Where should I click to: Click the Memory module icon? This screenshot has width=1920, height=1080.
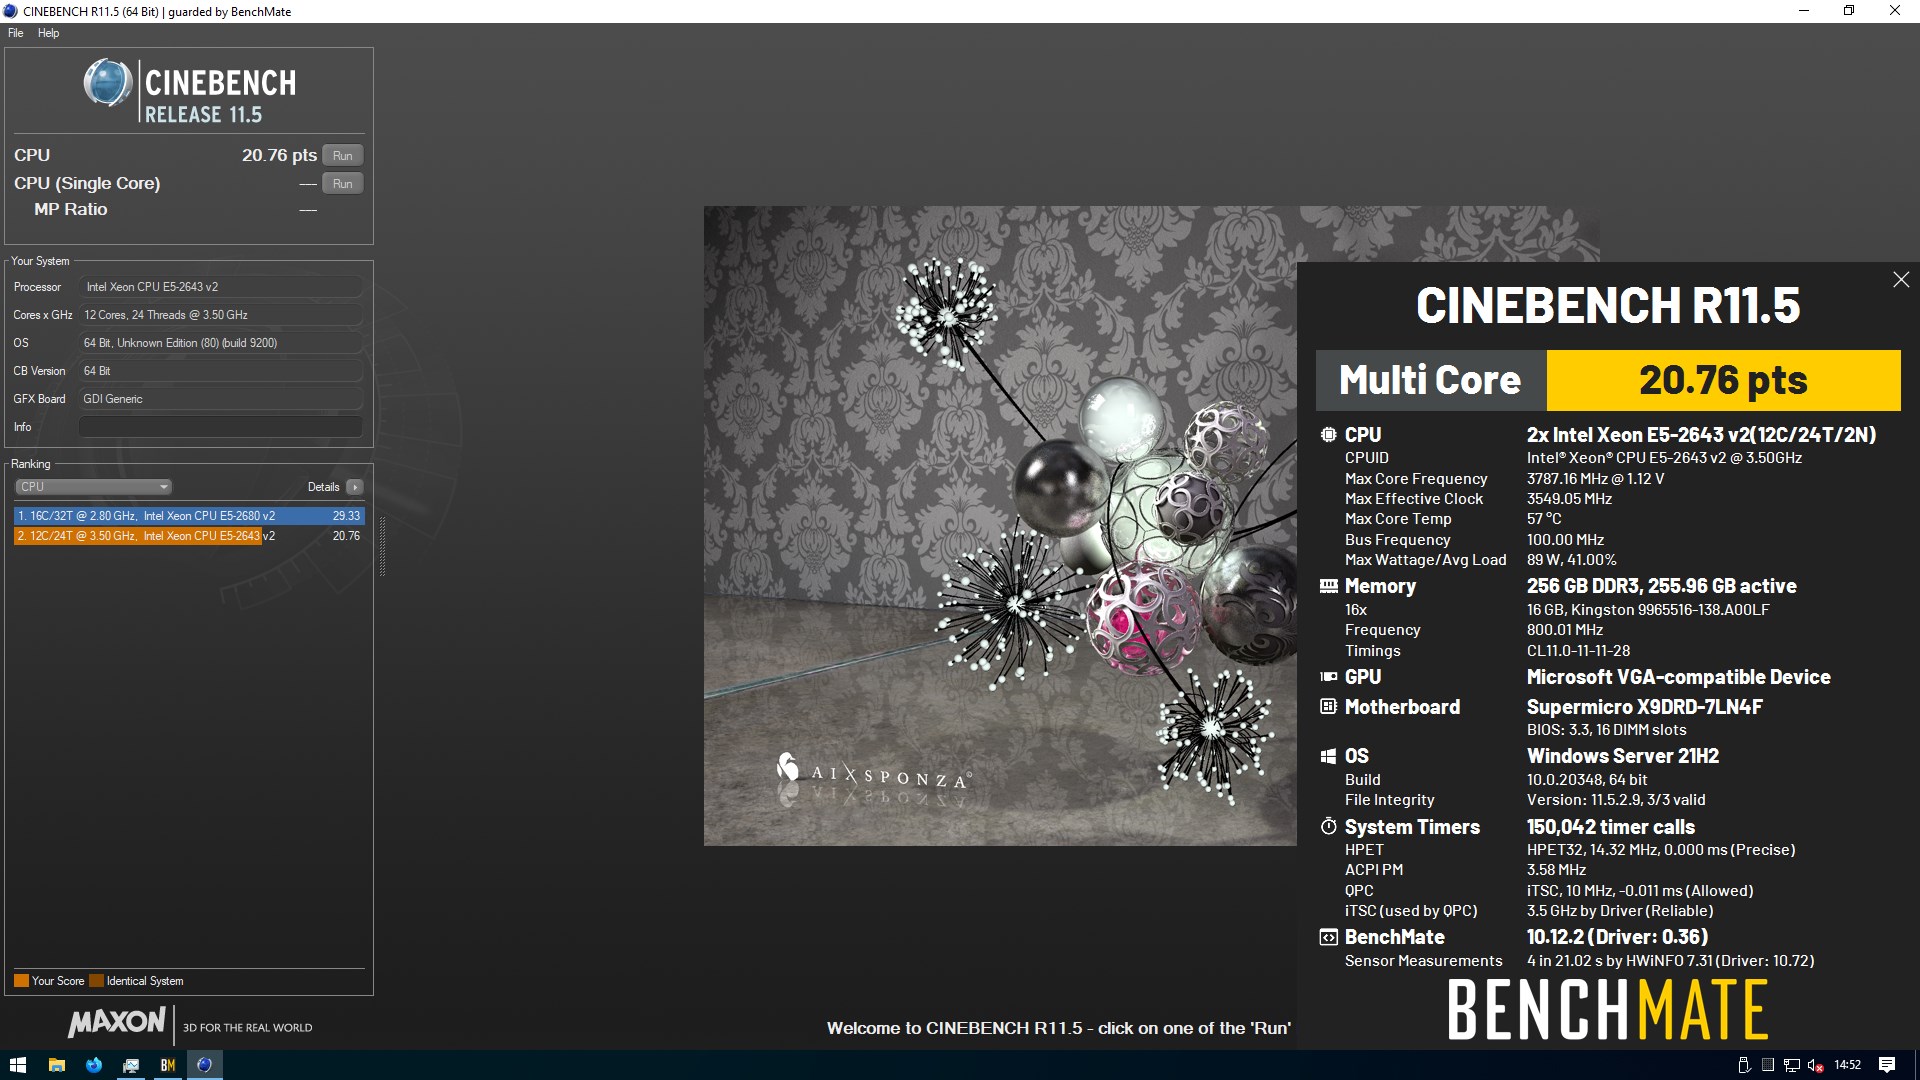coord(1328,586)
